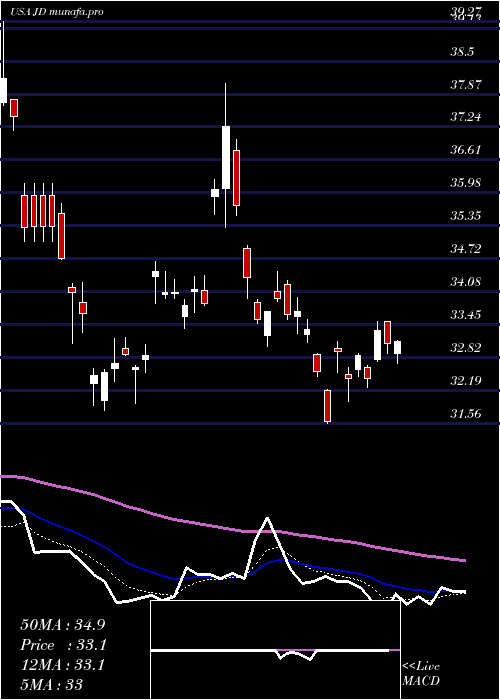
Task: Click the tallest white candlestick near 37.24
Action: [226, 157]
